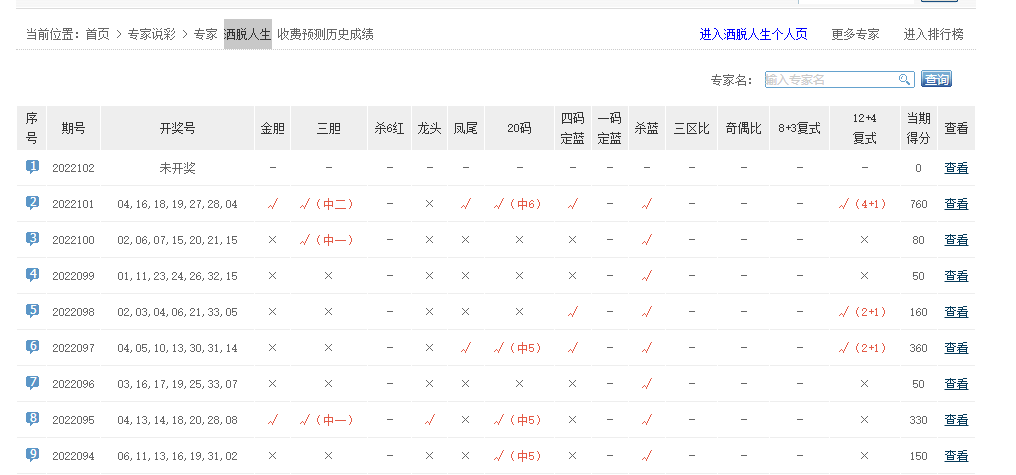This screenshot has height=475, width=1016.
Task: Click 查看 for period 2022101
Action: coord(956,204)
